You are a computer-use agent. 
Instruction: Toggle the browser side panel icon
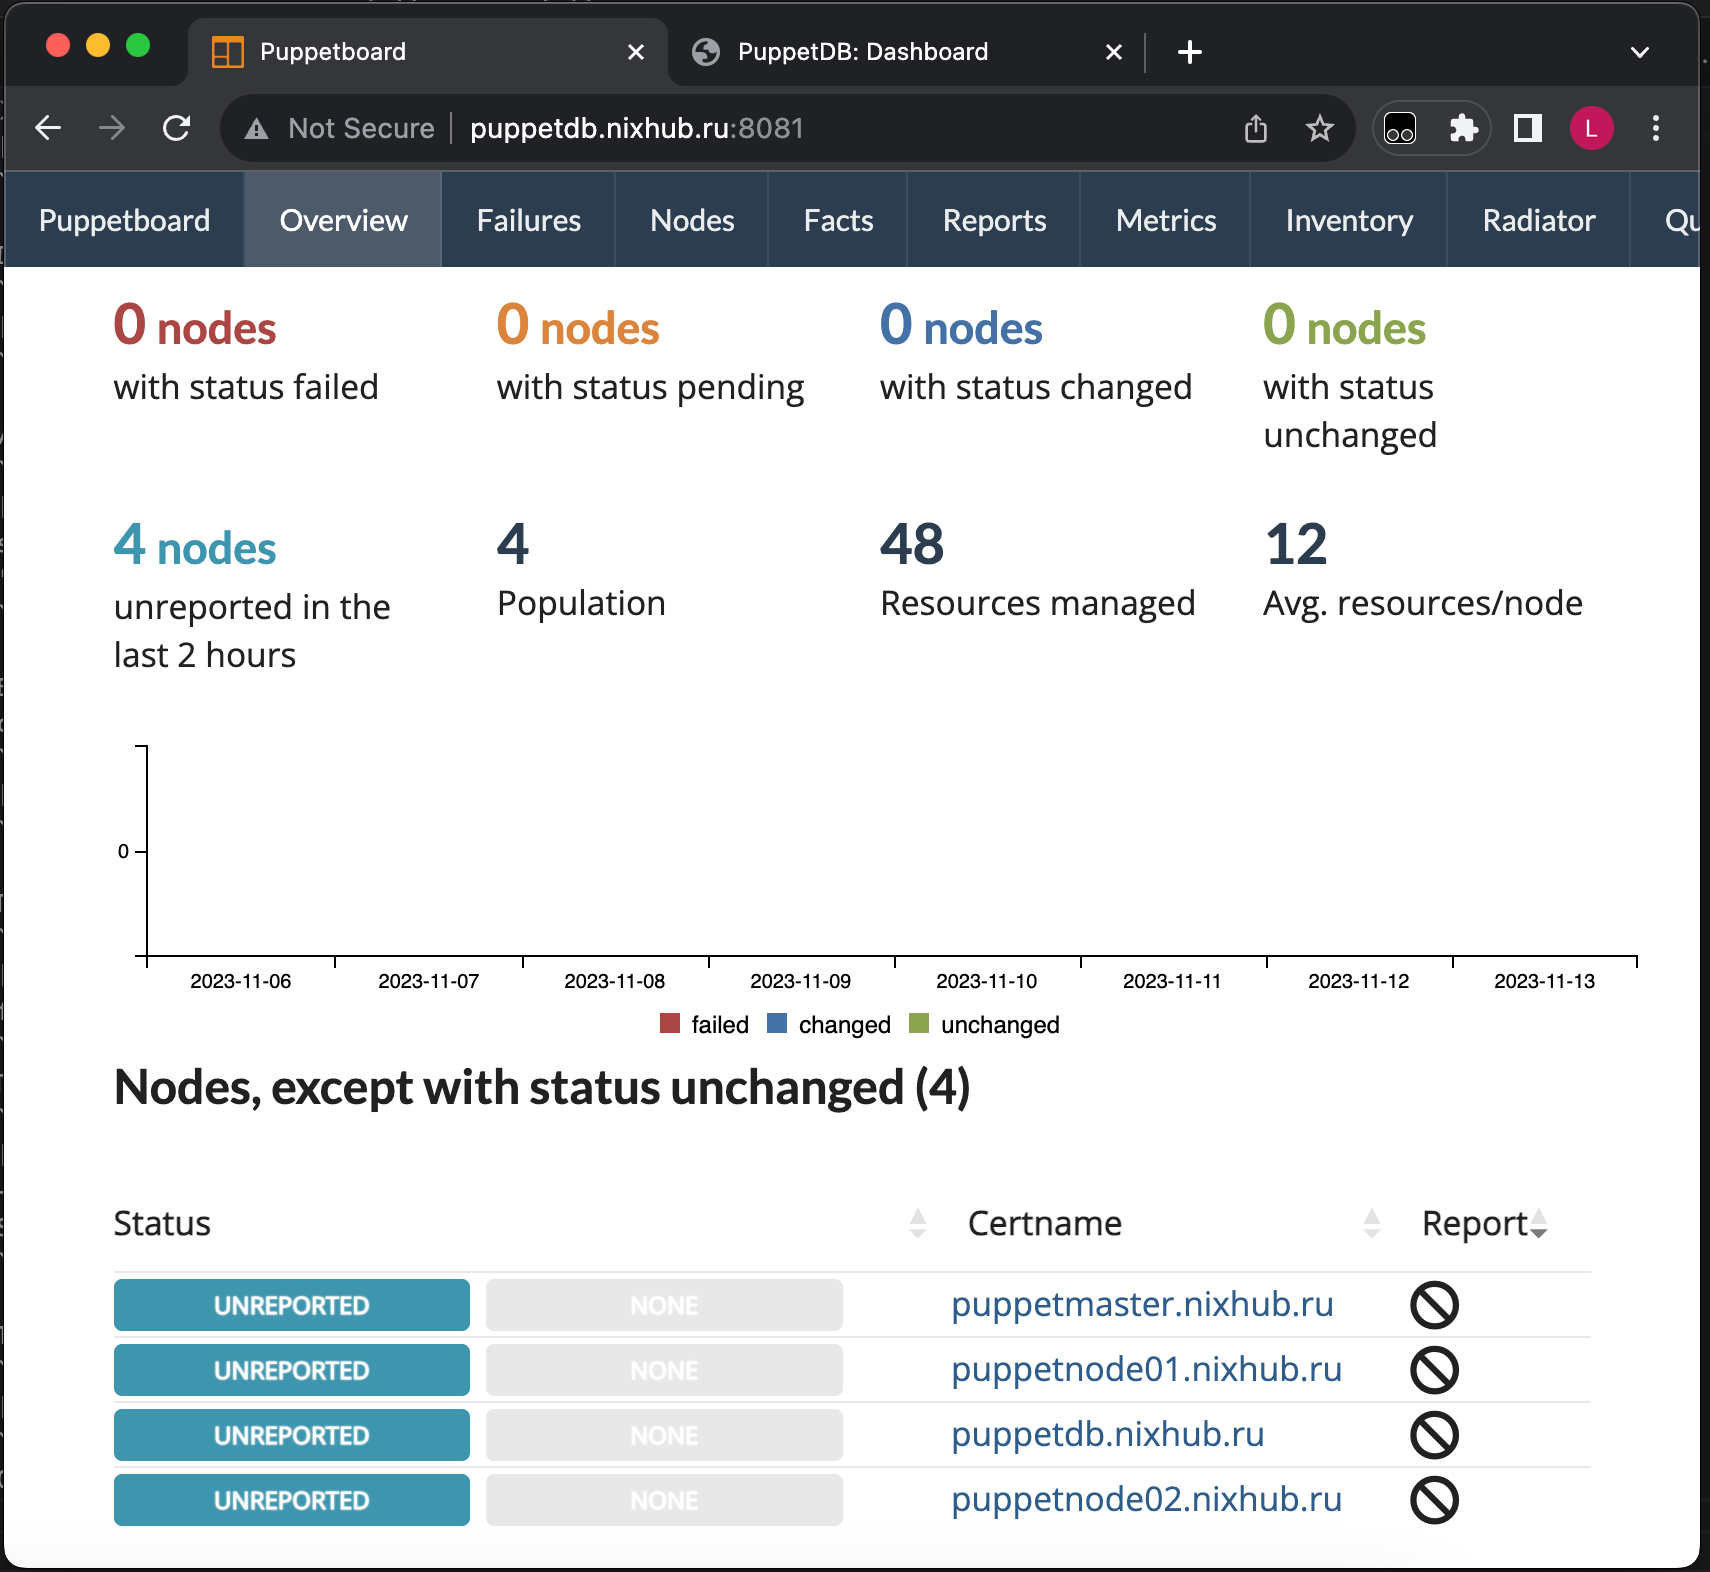point(1527,128)
